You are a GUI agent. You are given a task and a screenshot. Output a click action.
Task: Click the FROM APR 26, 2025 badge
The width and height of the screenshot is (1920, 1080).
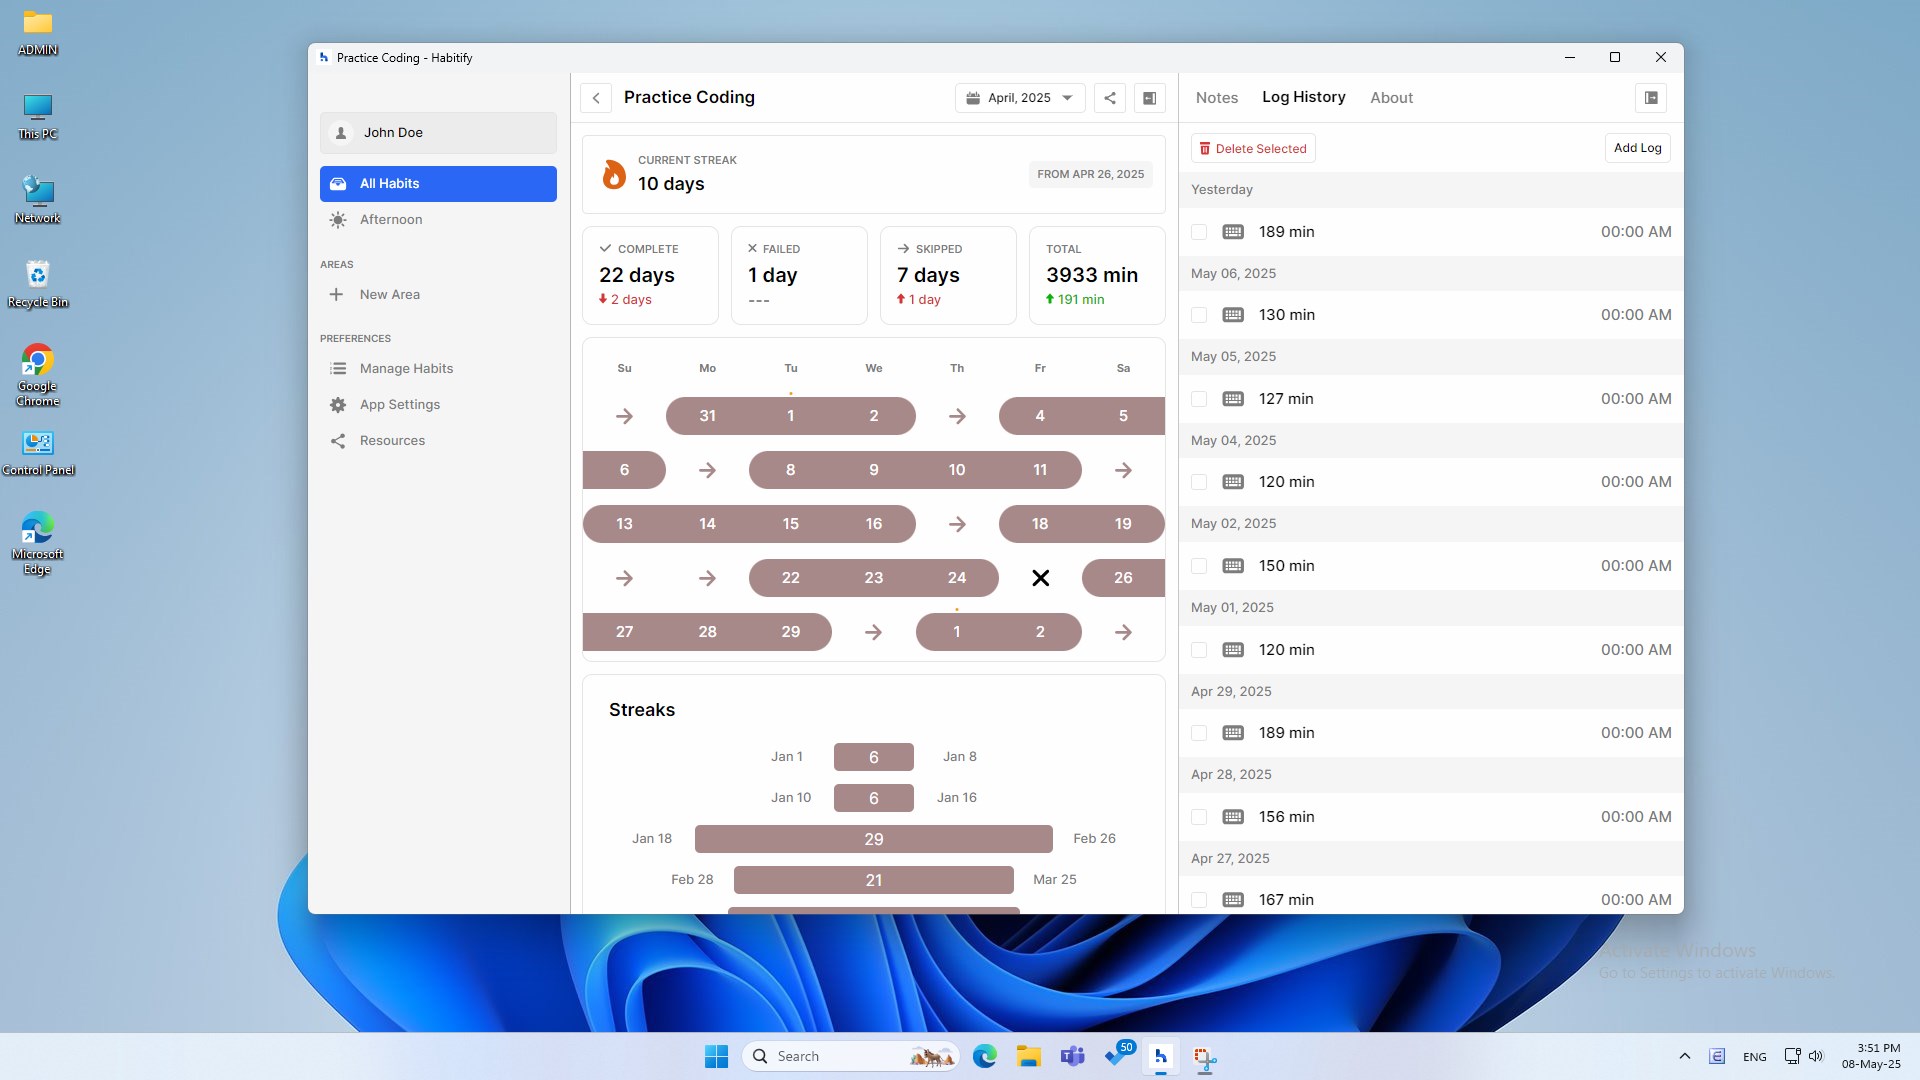click(x=1090, y=174)
